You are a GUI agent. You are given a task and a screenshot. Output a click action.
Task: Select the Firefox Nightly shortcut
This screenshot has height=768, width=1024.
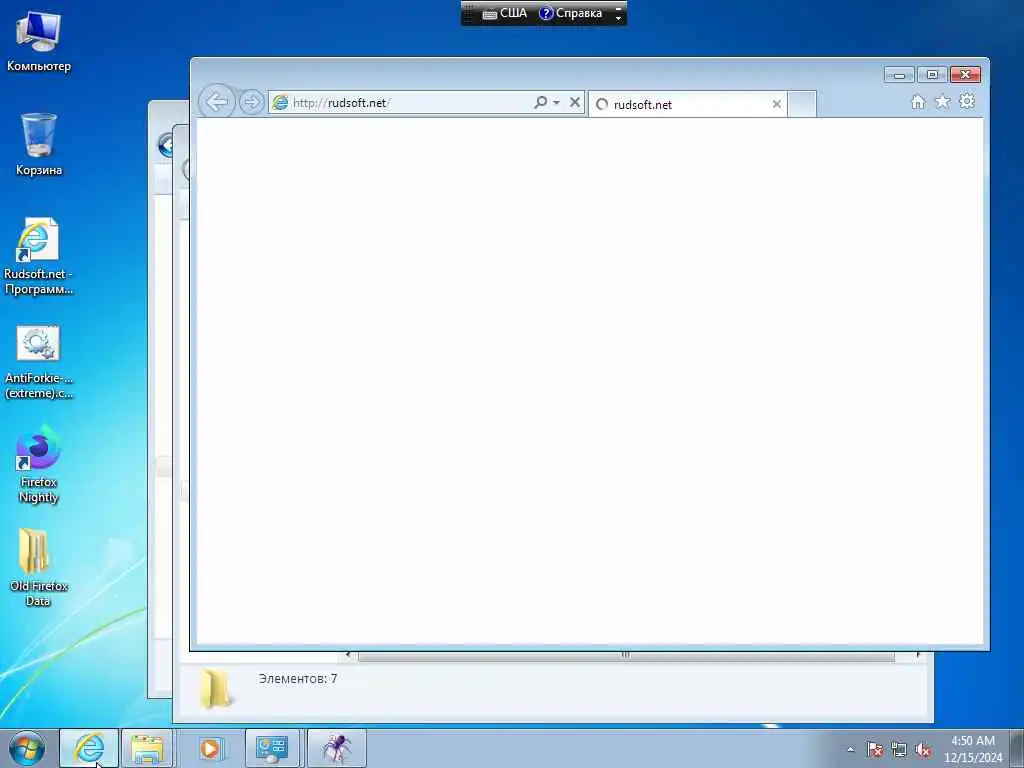pos(39,464)
